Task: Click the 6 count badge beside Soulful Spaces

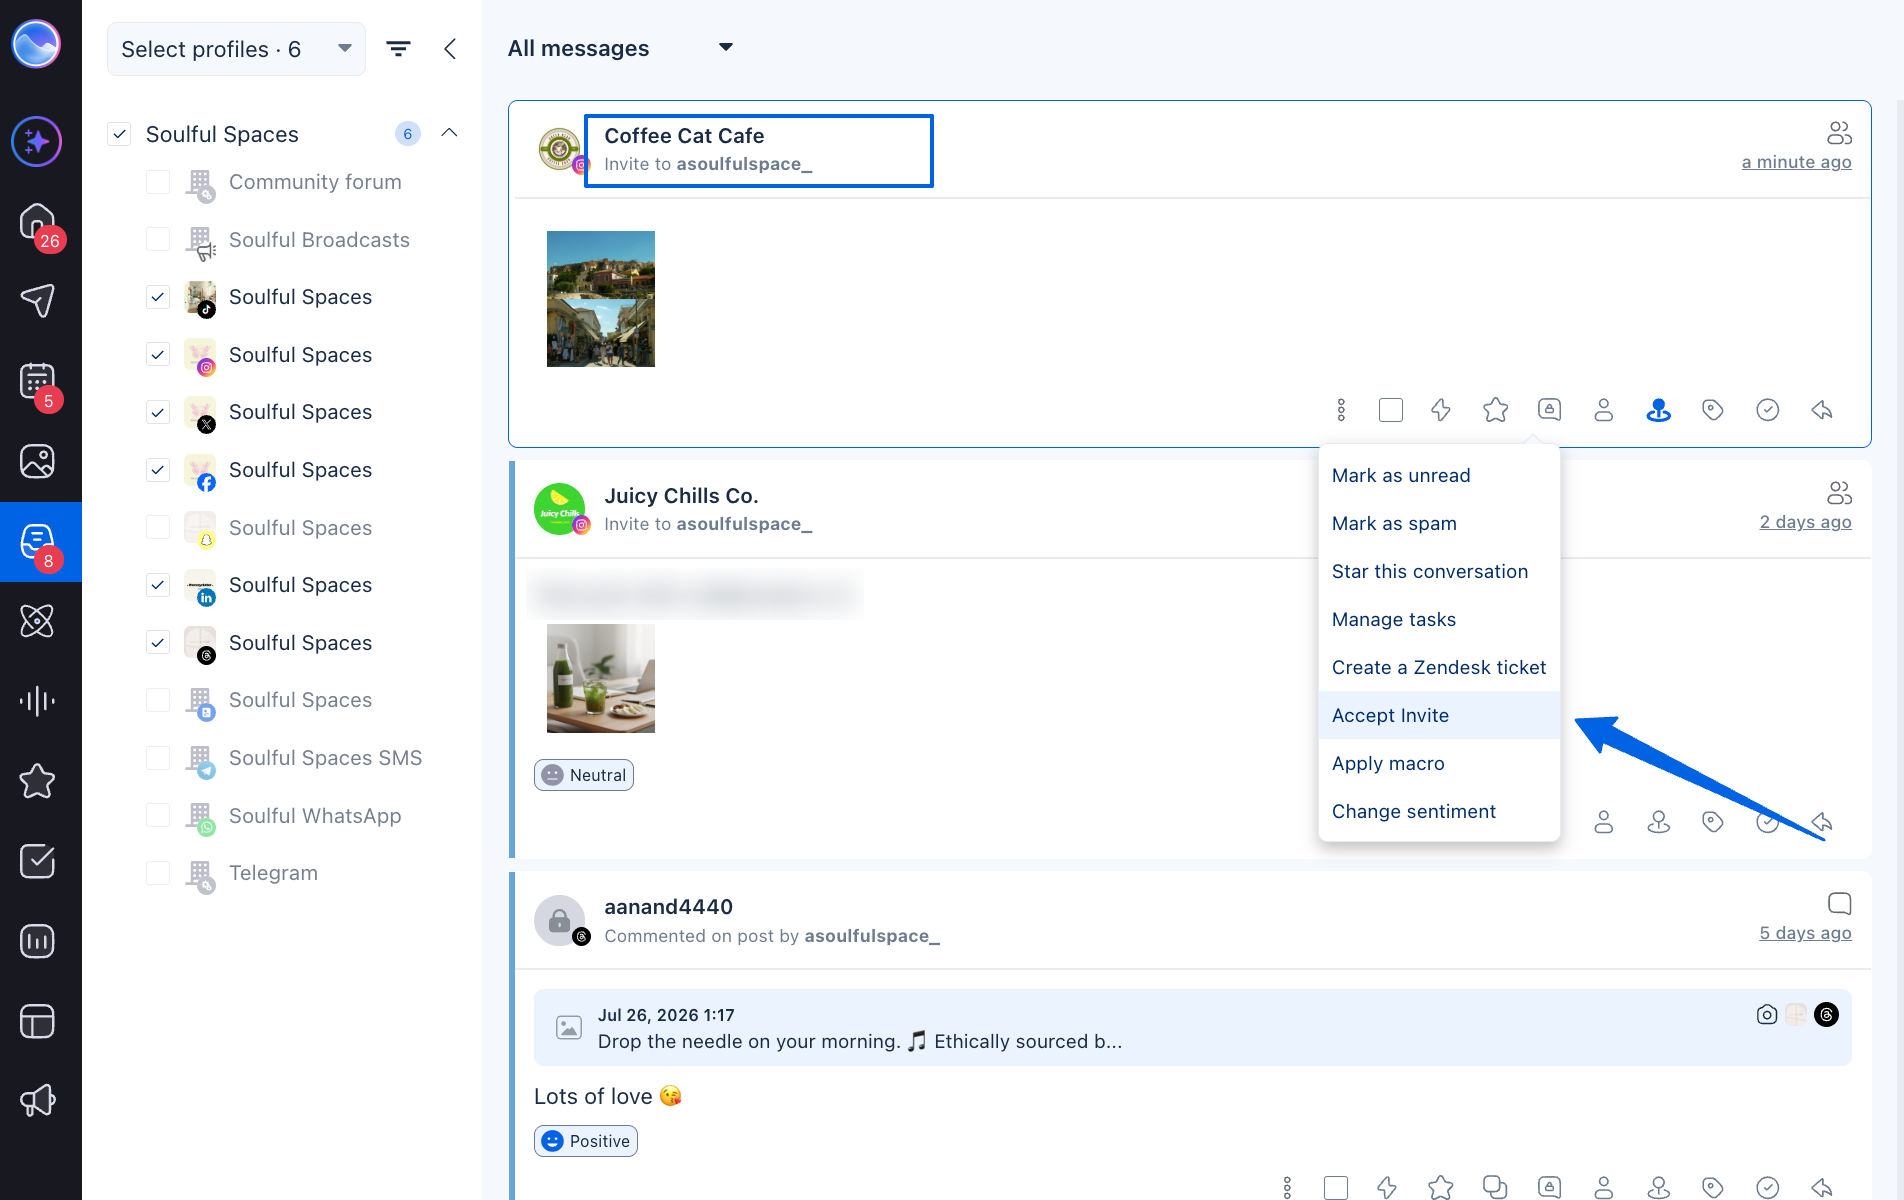Action: [407, 134]
